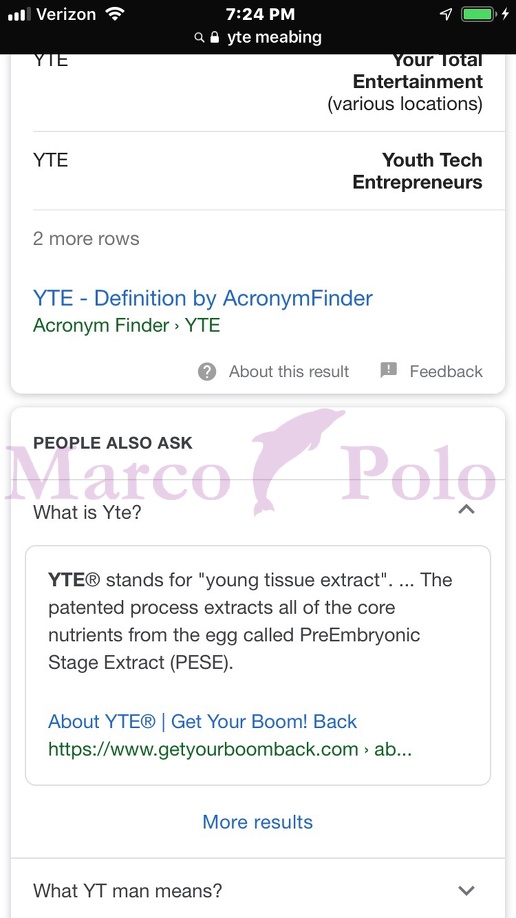Screen dimensions: 516x918
Task: Tap the About this result question-mark icon
Action: tap(207, 371)
